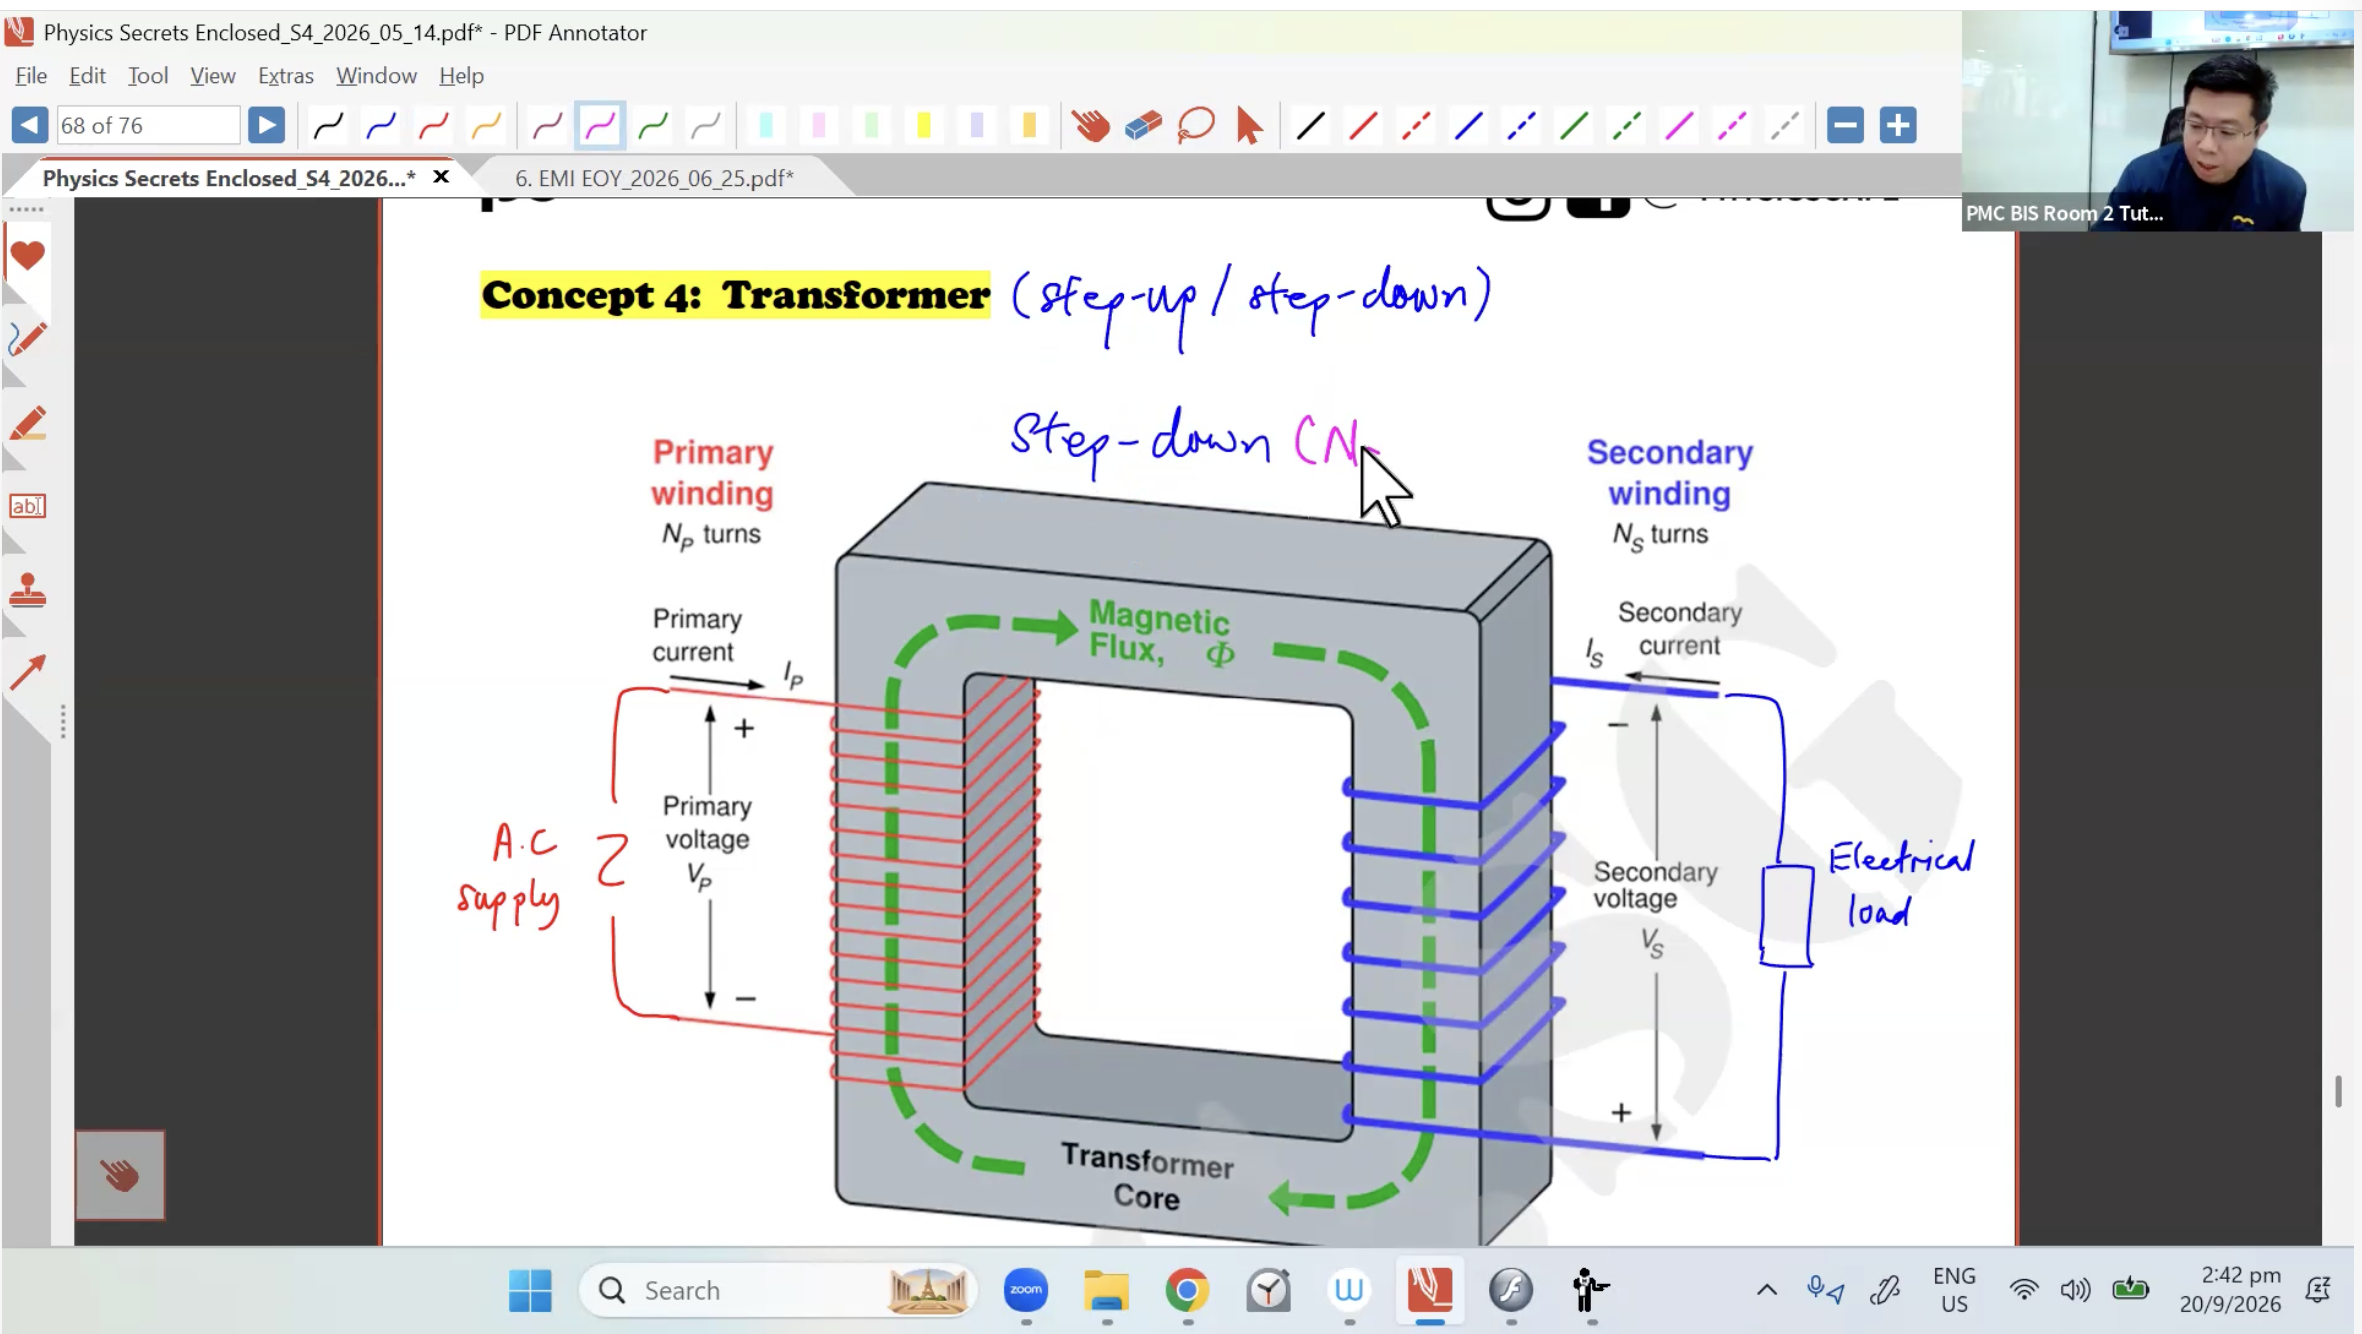Zoom in with the plus button
The height and width of the screenshot is (1334, 2362).
click(x=1898, y=125)
